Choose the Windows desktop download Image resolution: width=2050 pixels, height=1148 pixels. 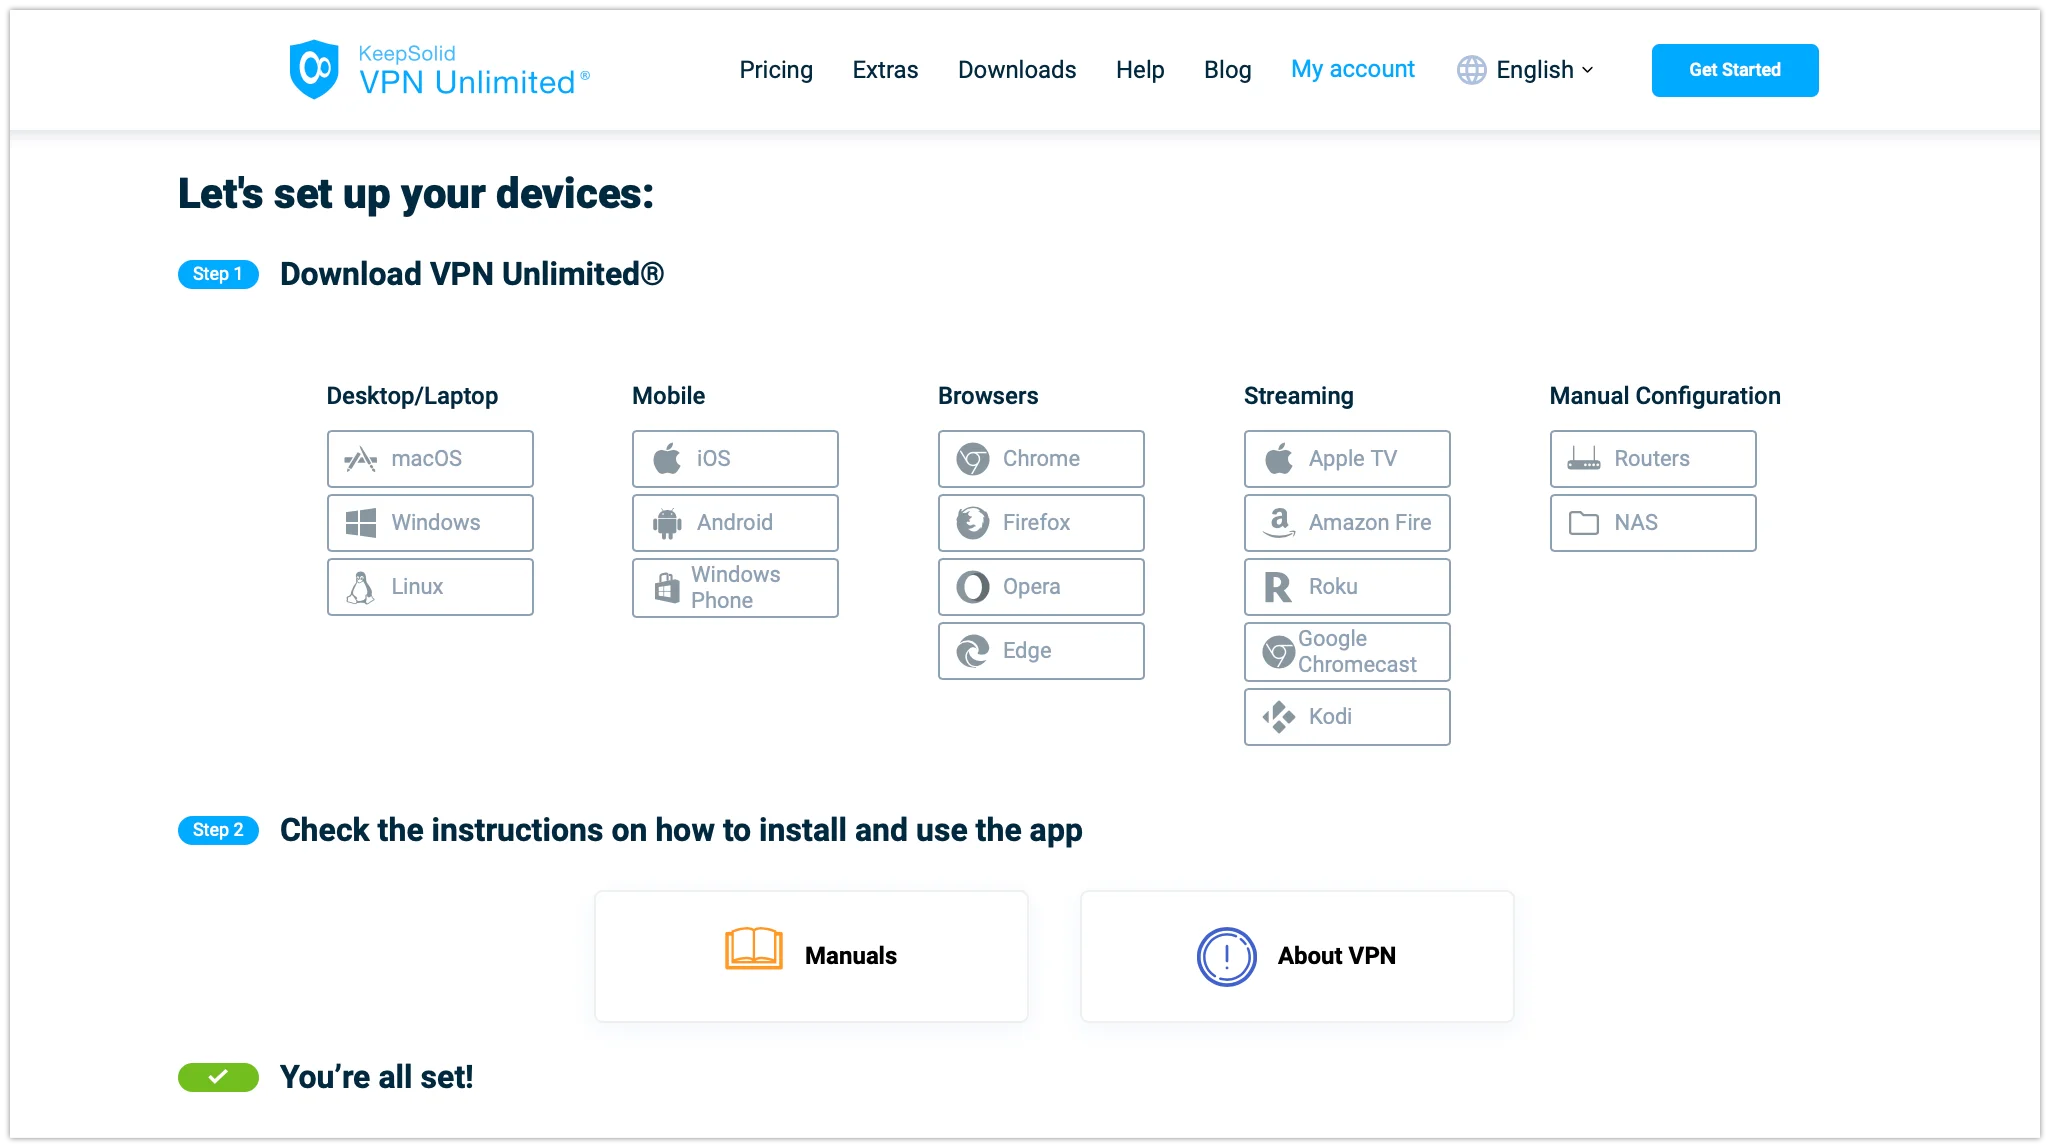pos(430,523)
